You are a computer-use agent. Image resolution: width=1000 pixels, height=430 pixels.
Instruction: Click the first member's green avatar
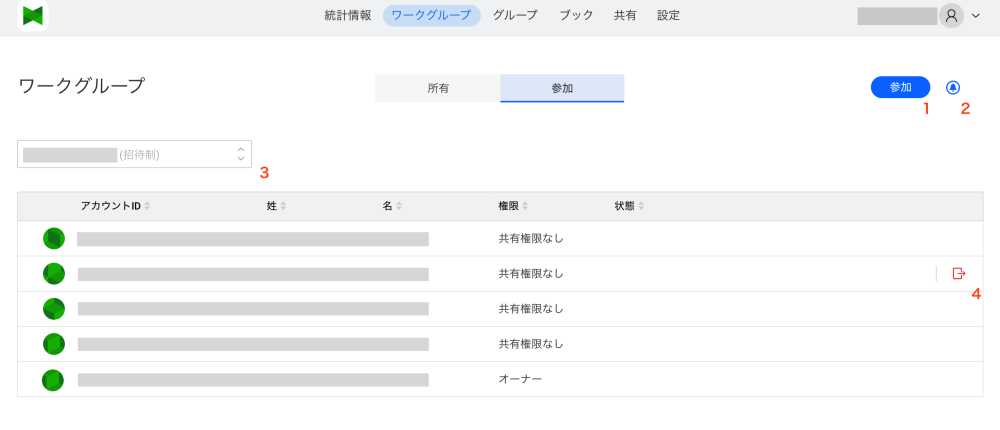[x=53, y=238]
